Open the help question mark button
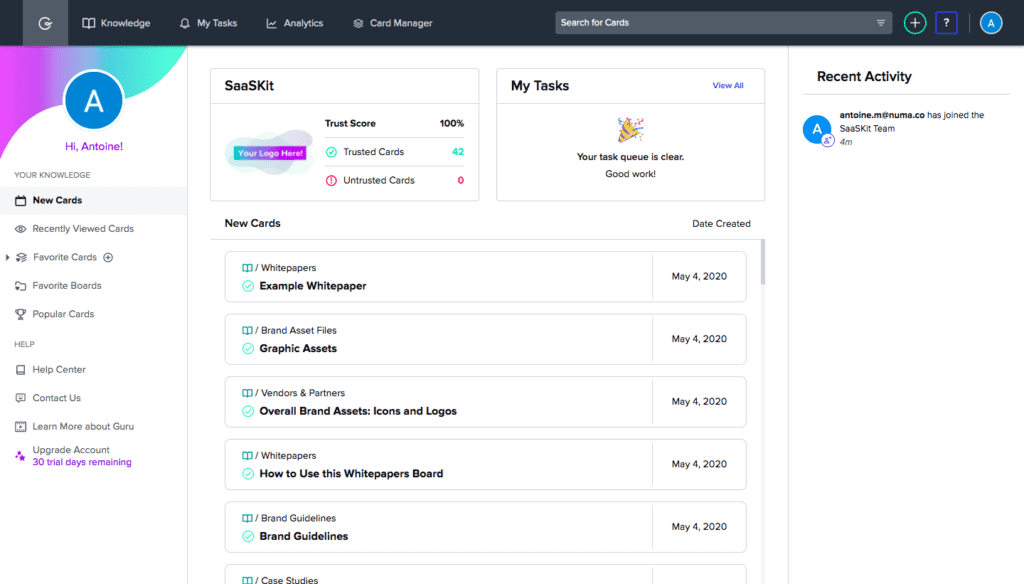 click(946, 23)
